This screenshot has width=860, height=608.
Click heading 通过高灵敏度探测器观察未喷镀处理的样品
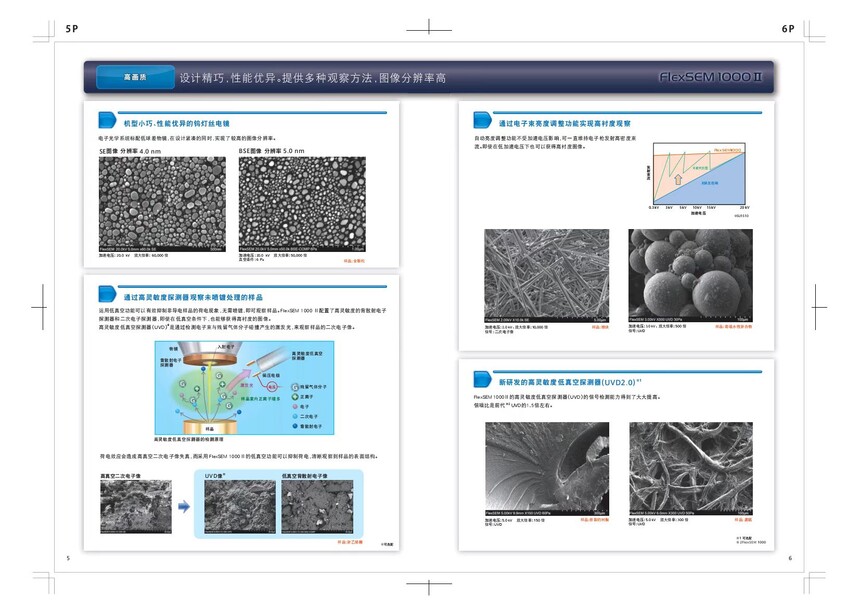pos(193,297)
